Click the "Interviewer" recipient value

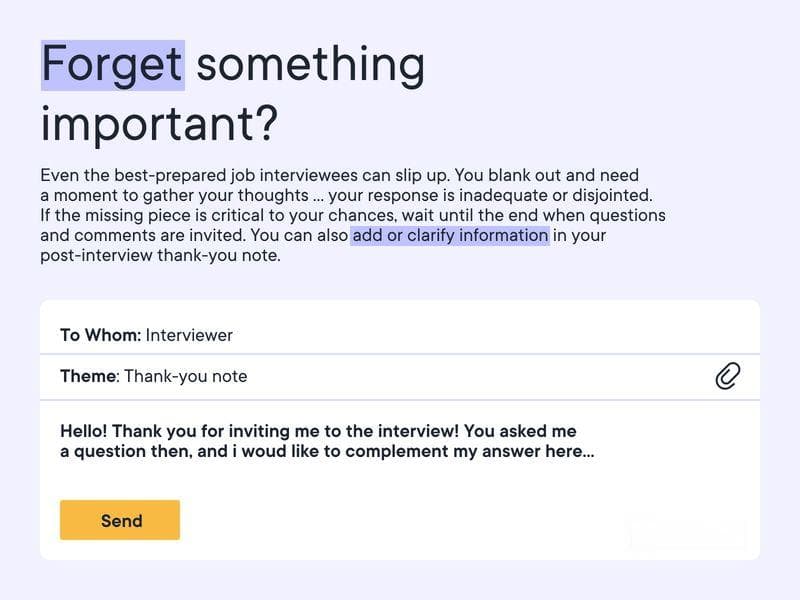point(189,335)
